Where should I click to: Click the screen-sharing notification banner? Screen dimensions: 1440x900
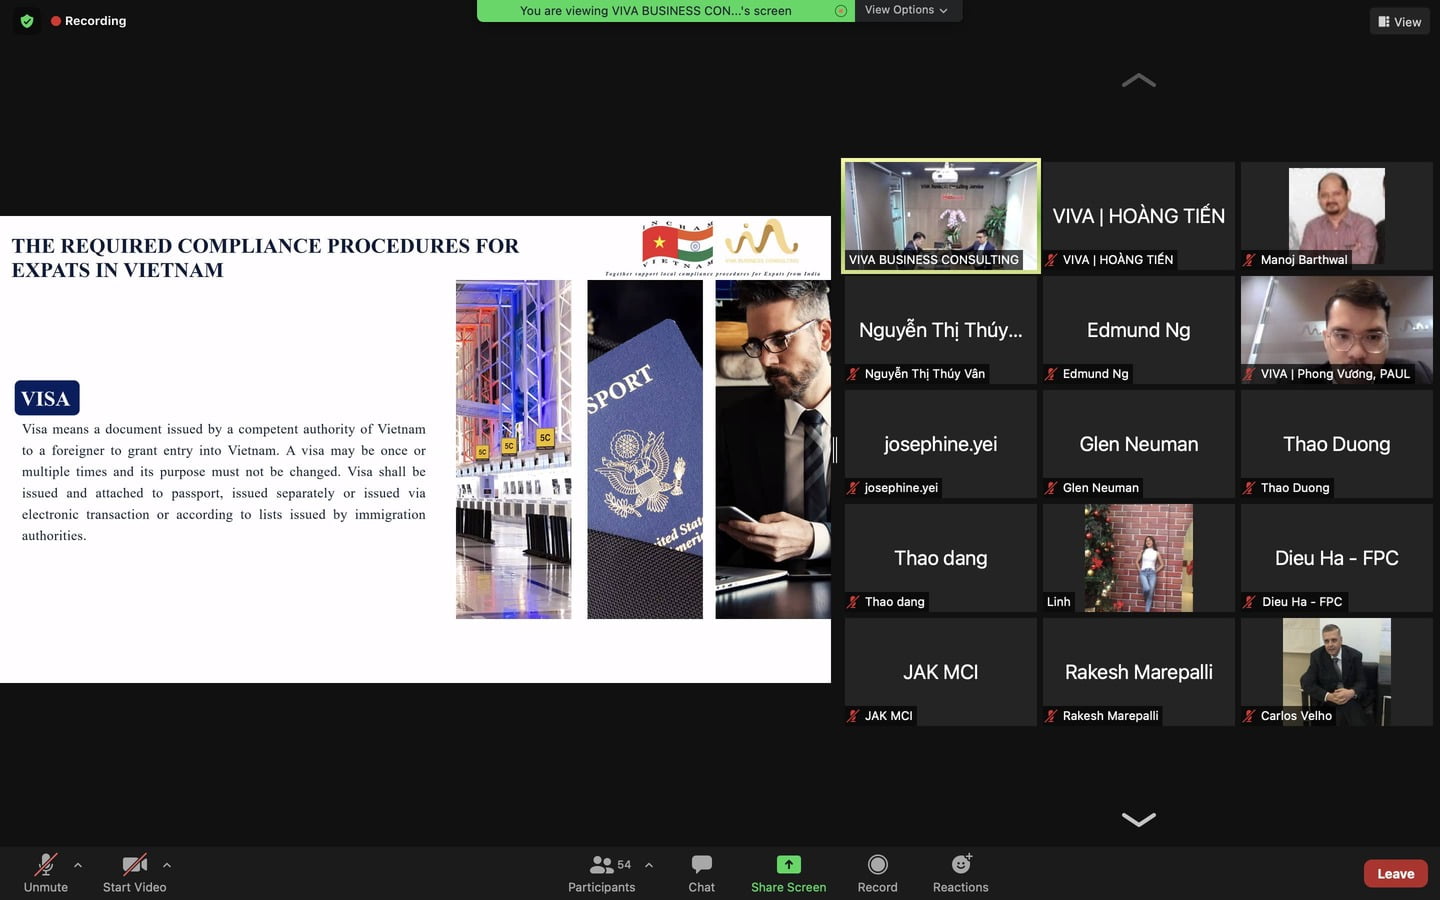[x=665, y=11]
